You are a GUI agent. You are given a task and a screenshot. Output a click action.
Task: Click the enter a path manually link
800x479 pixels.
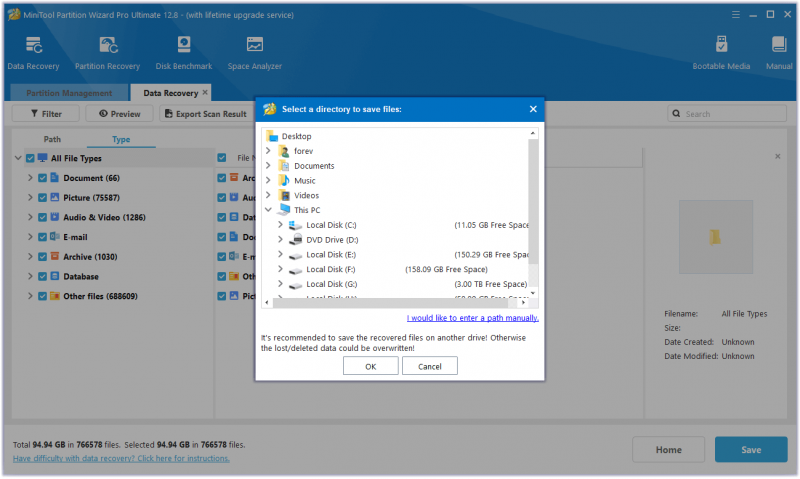click(472, 318)
